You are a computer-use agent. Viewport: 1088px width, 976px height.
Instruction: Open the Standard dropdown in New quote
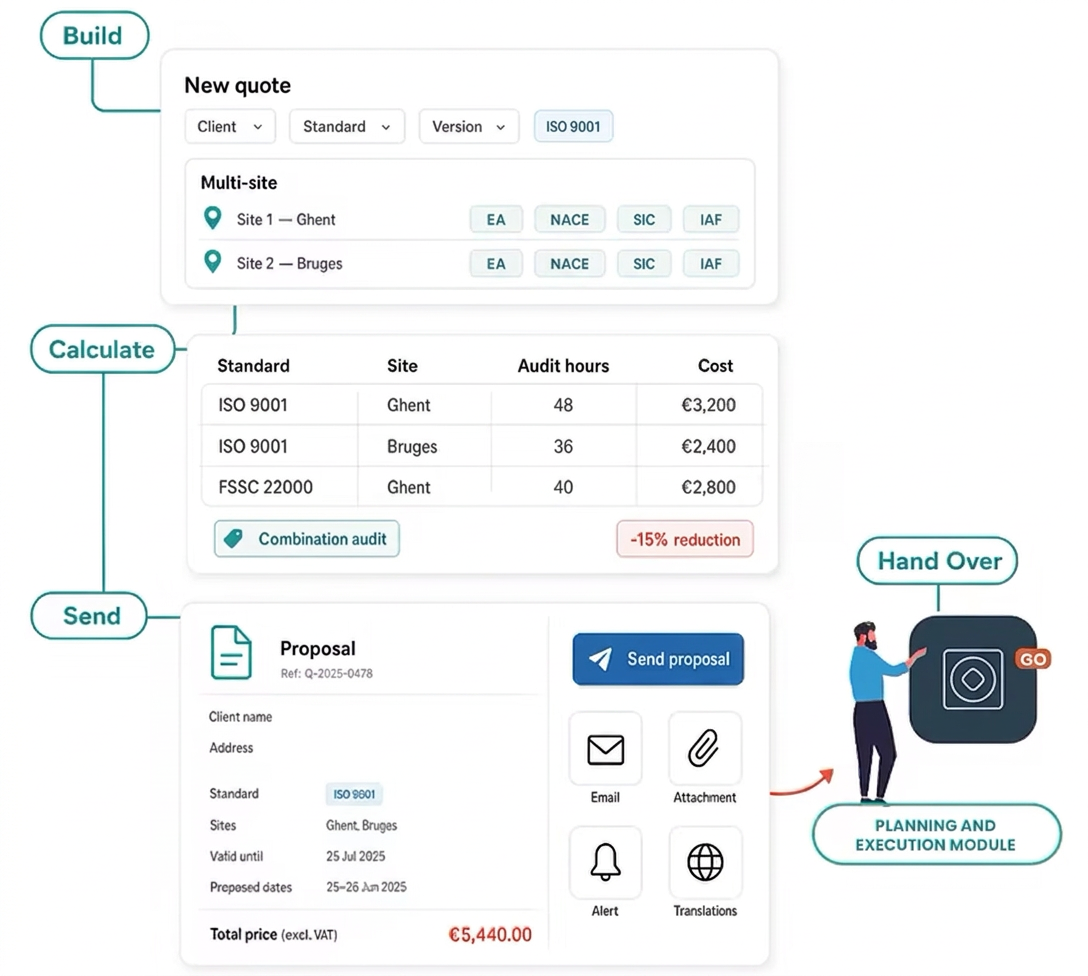pos(347,127)
